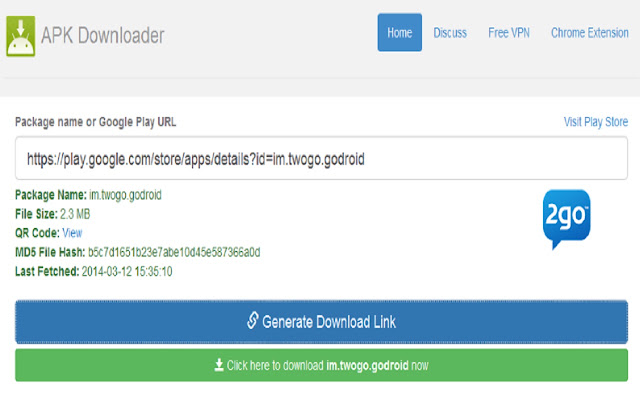Click the Generate Download Link button

[321, 322]
